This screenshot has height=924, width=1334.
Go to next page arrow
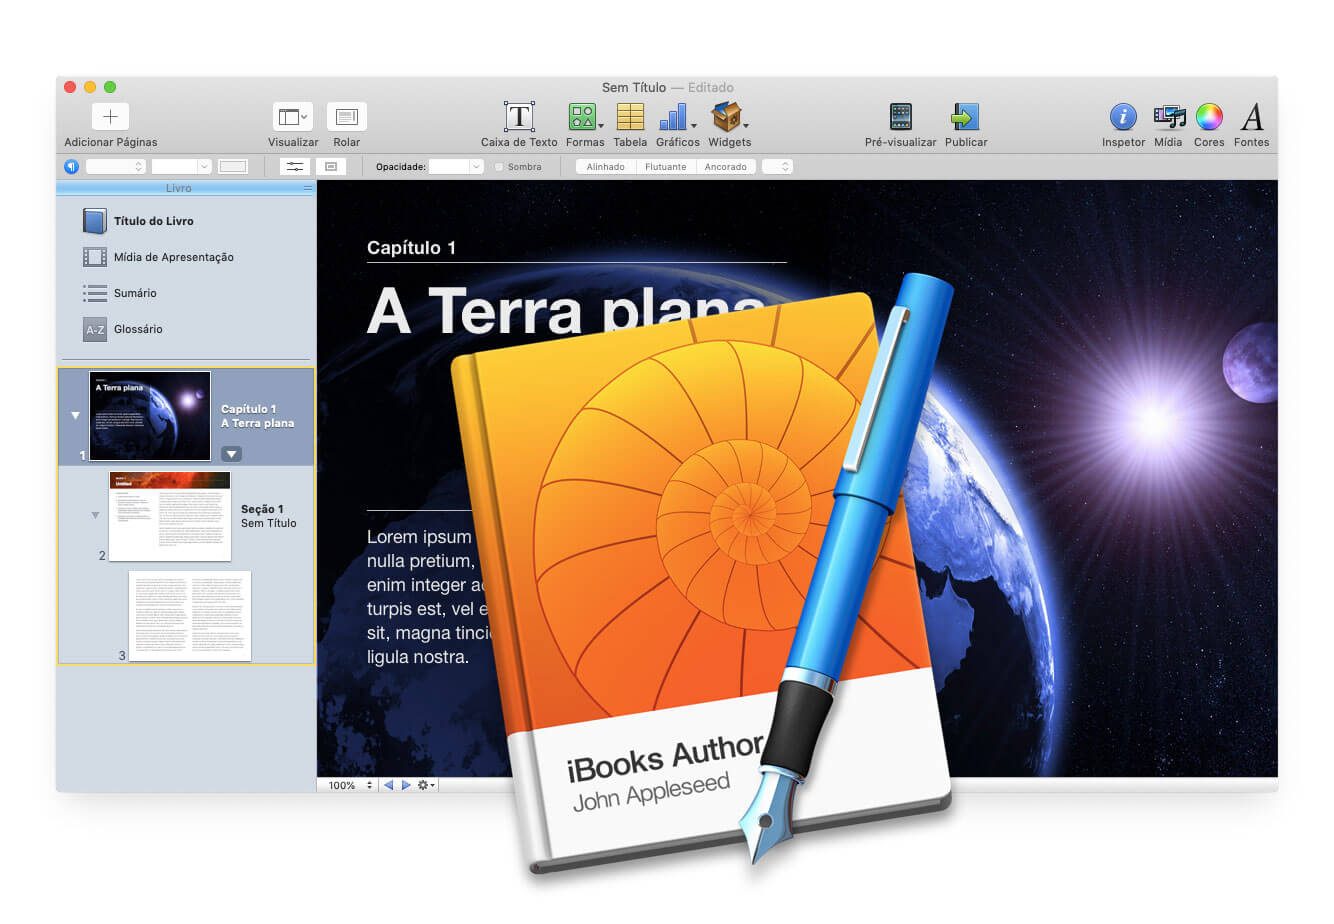(x=406, y=785)
